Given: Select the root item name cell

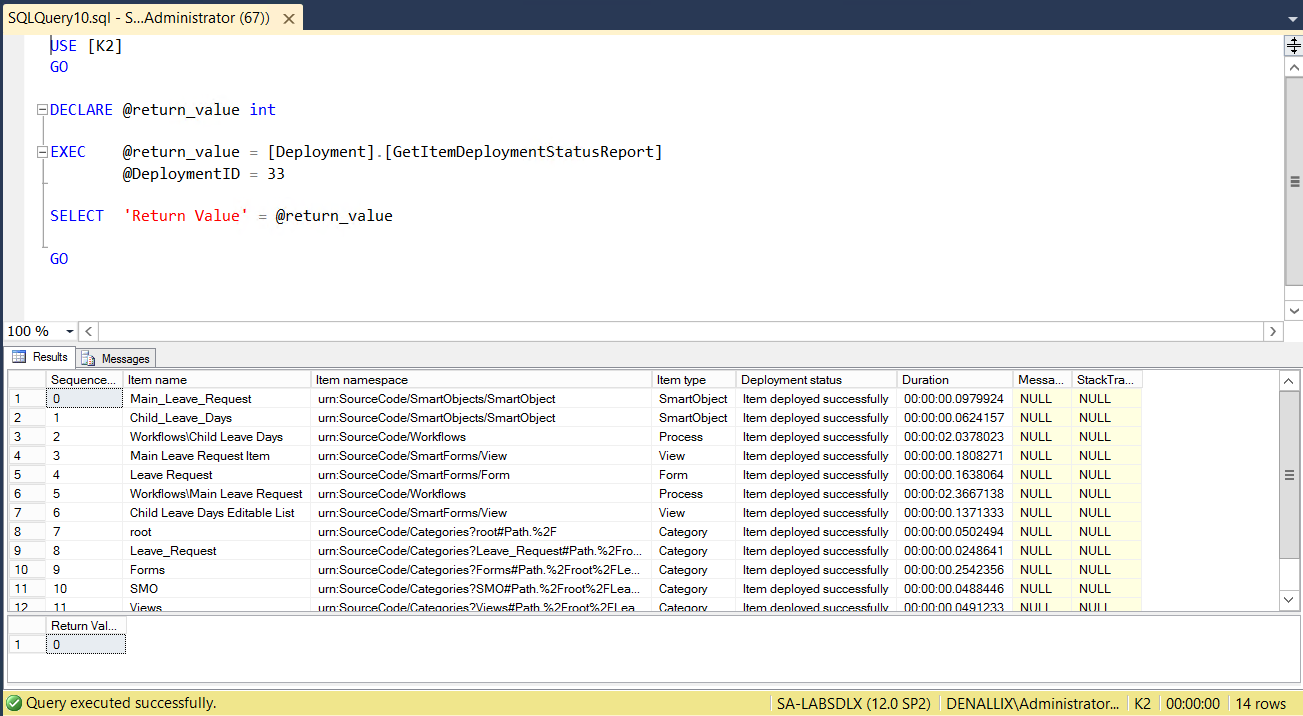Looking at the screenshot, I should [217, 532].
